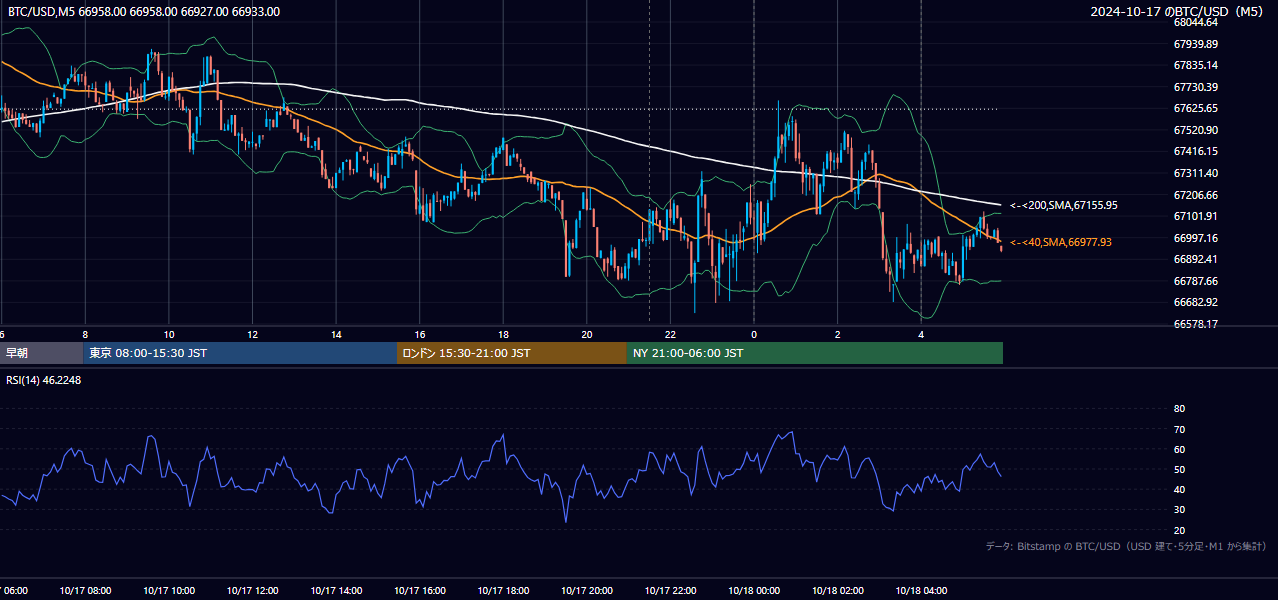Click the Bitstamp data source note

pos(1126,546)
